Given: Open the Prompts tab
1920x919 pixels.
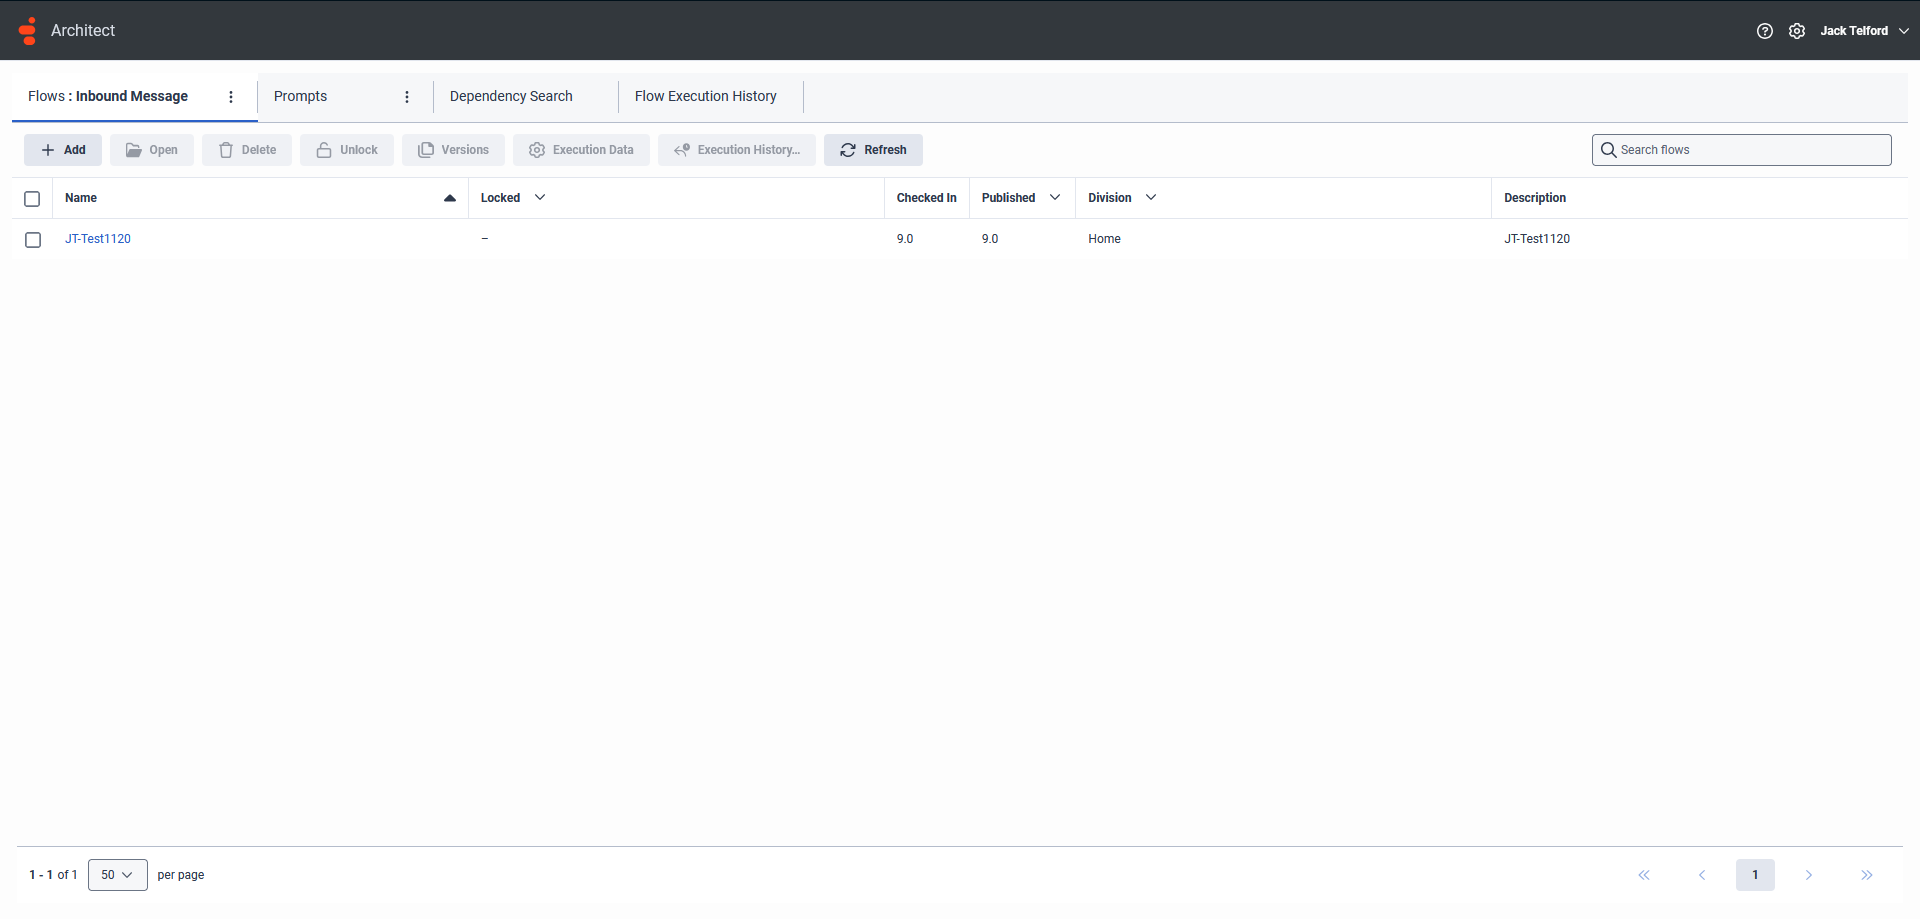Looking at the screenshot, I should click(300, 96).
